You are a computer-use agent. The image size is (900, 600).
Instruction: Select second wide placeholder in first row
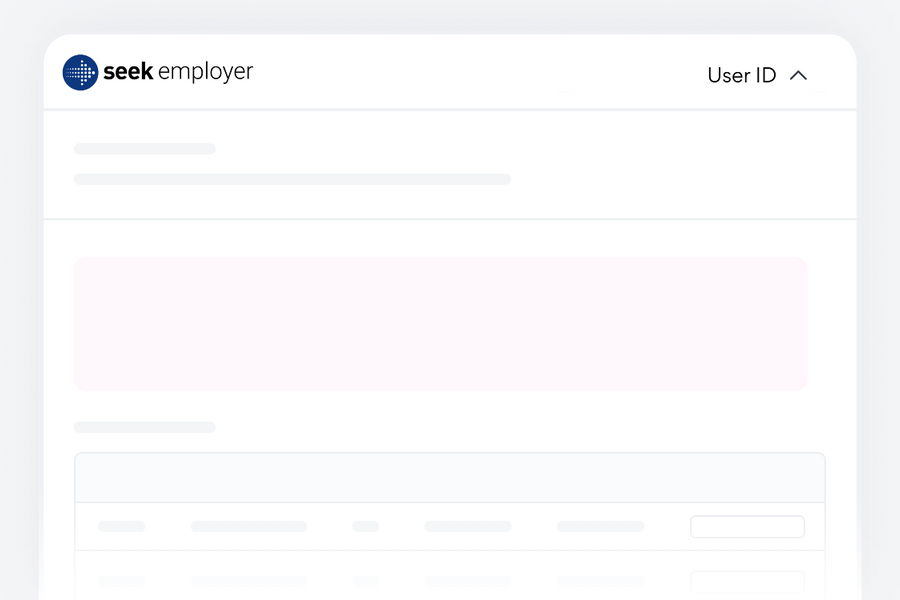[248, 526]
